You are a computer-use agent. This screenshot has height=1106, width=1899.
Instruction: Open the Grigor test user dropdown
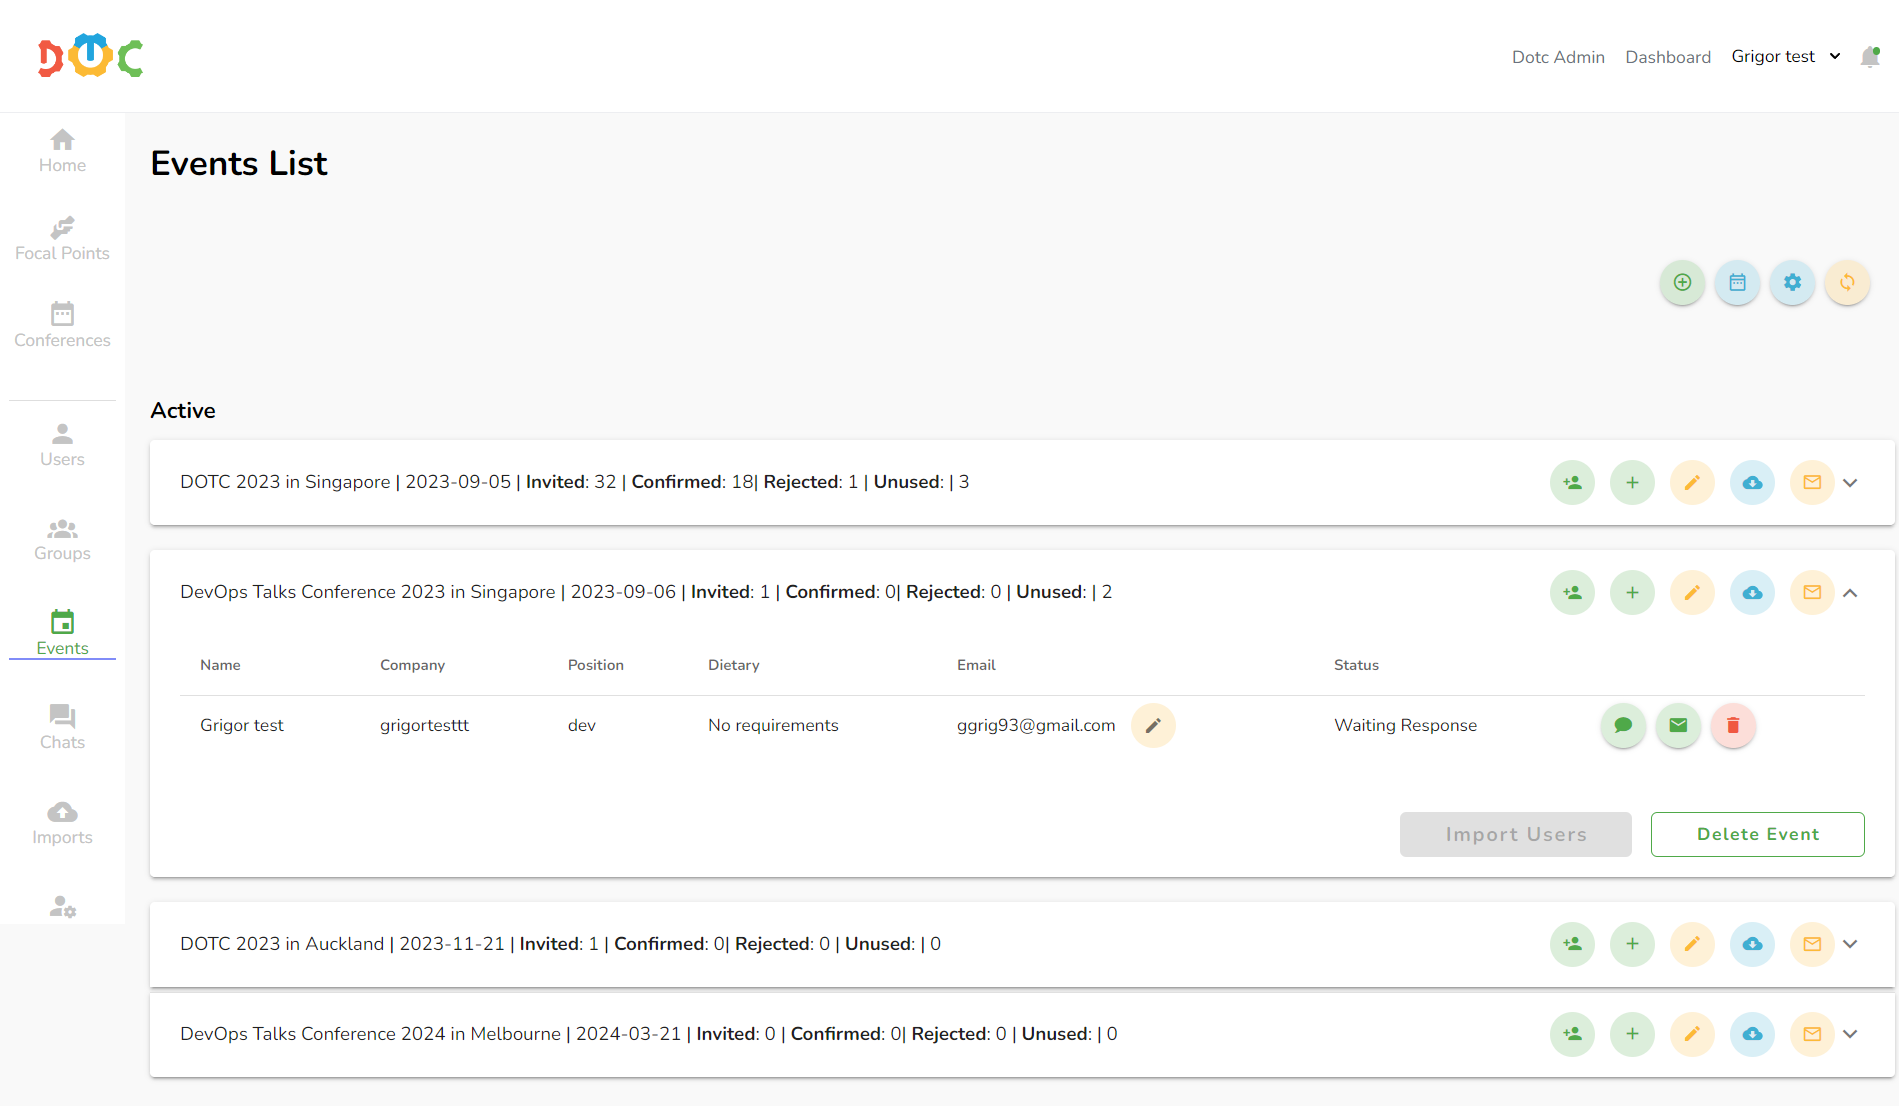pyautogui.click(x=1786, y=57)
